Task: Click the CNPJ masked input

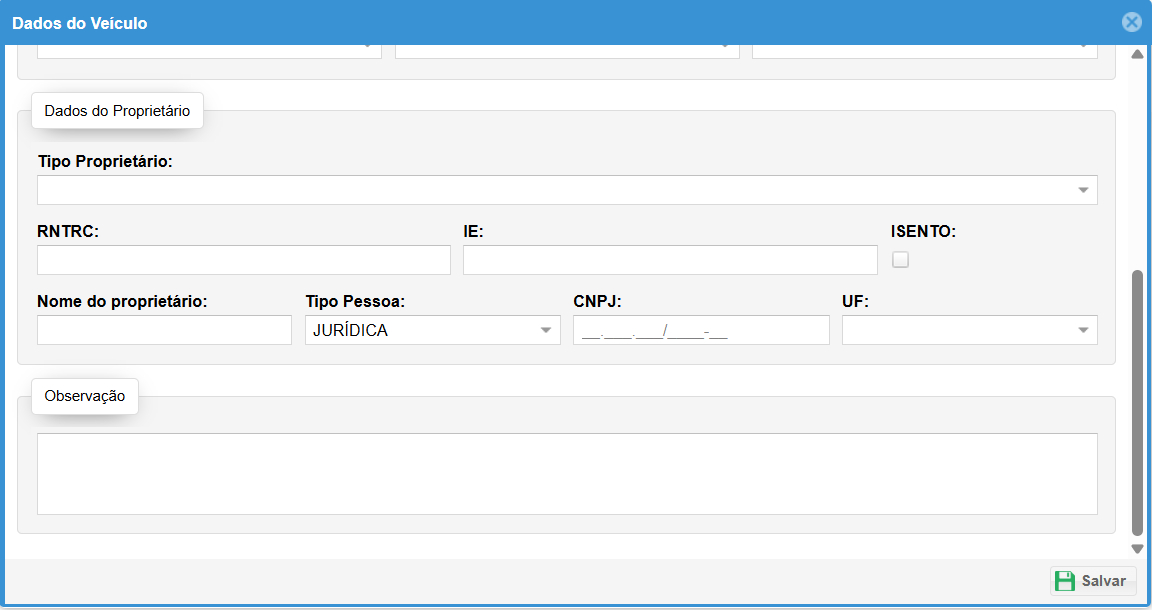Action: click(x=701, y=330)
